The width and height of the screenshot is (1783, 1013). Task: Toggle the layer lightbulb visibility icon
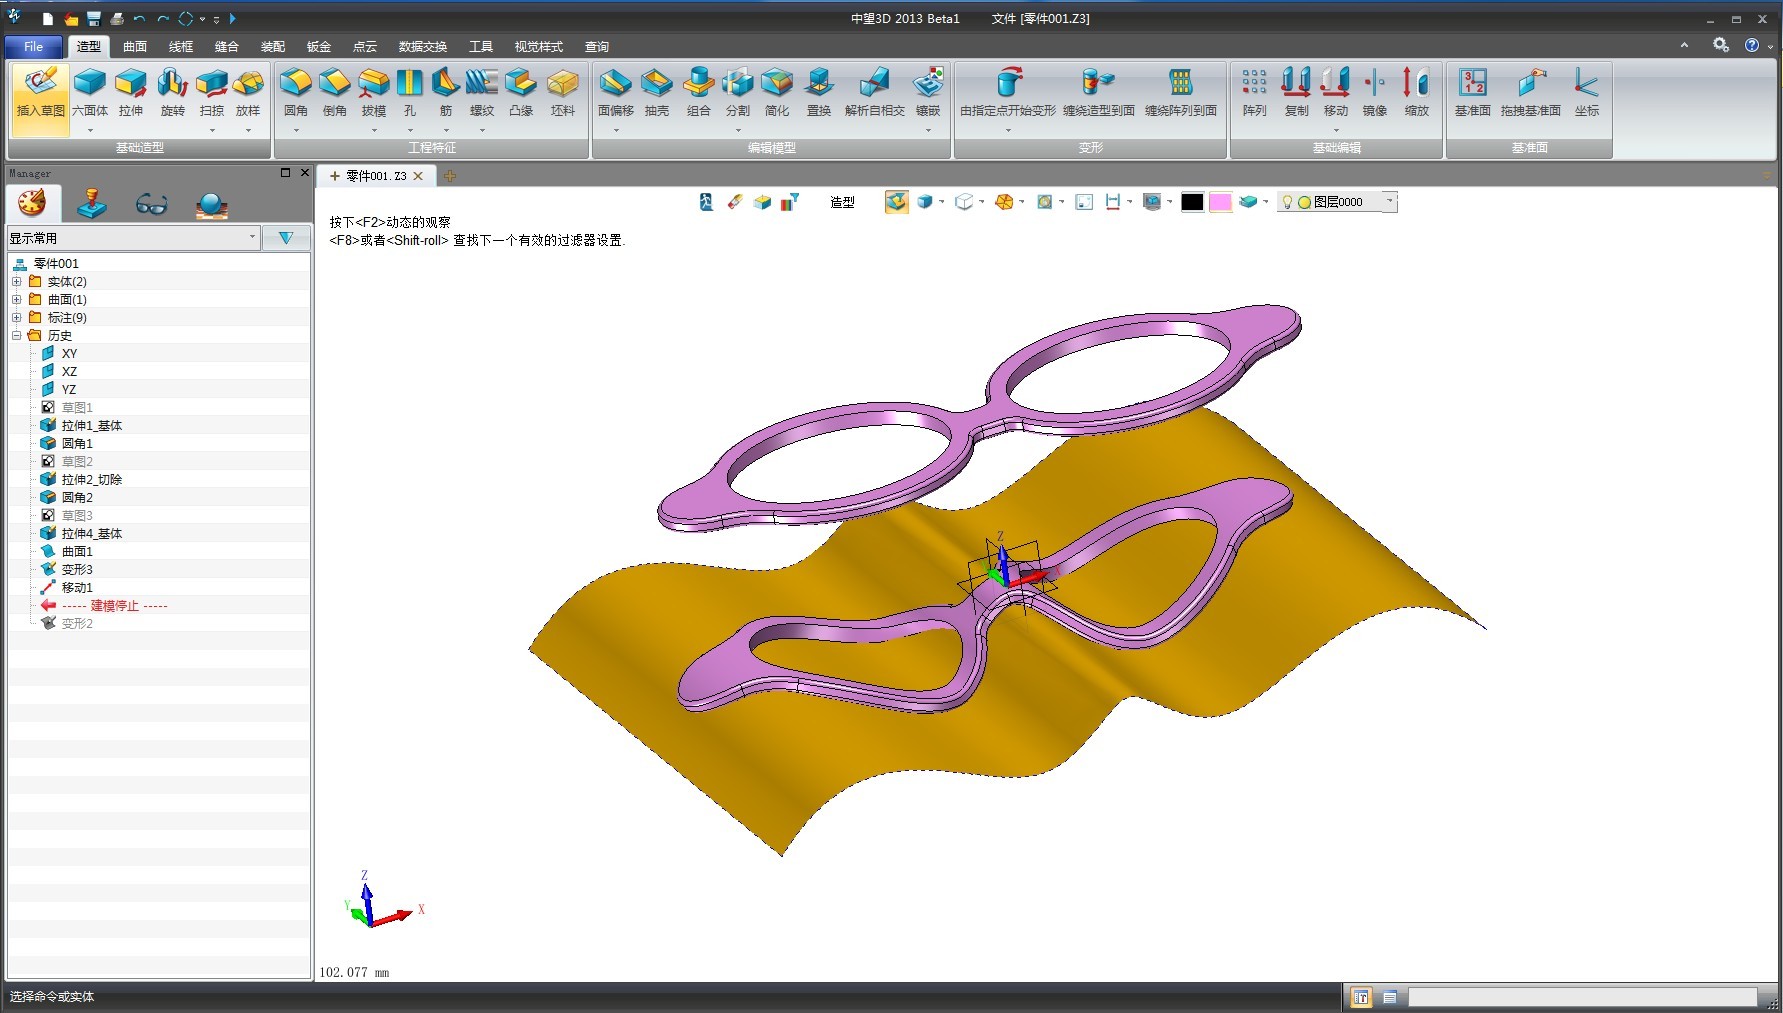(x=1287, y=202)
